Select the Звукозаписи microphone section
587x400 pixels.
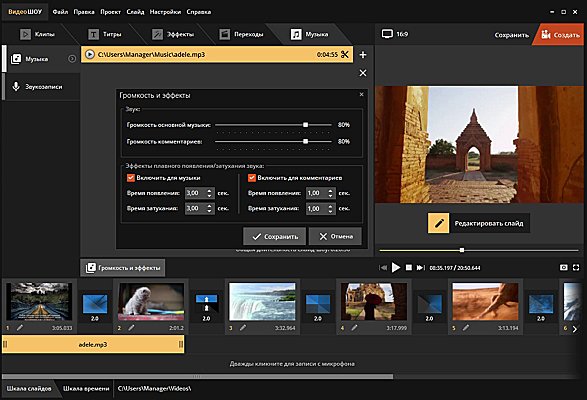click(42, 87)
